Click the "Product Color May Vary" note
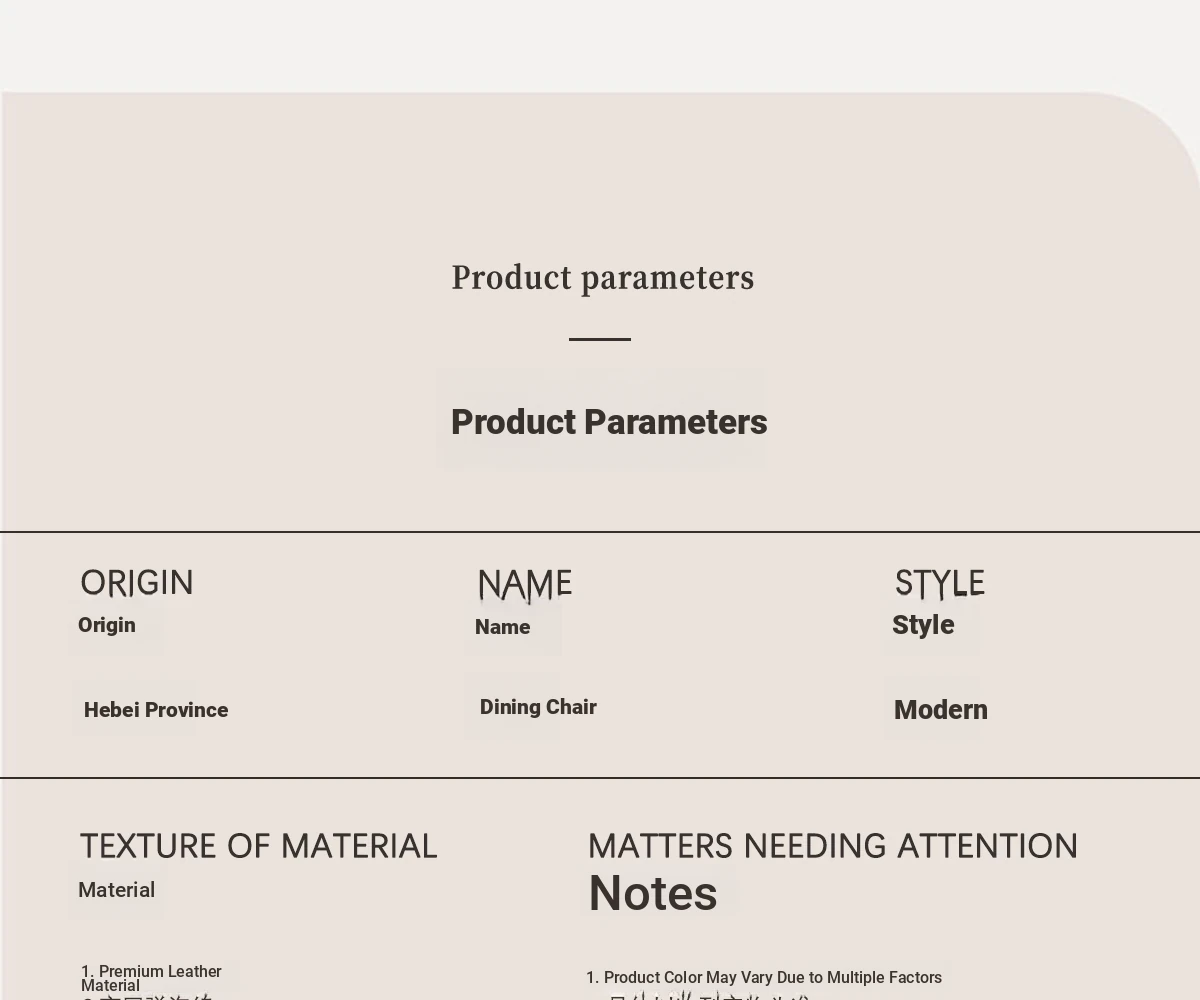1200x1000 pixels. [x=772, y=977]
